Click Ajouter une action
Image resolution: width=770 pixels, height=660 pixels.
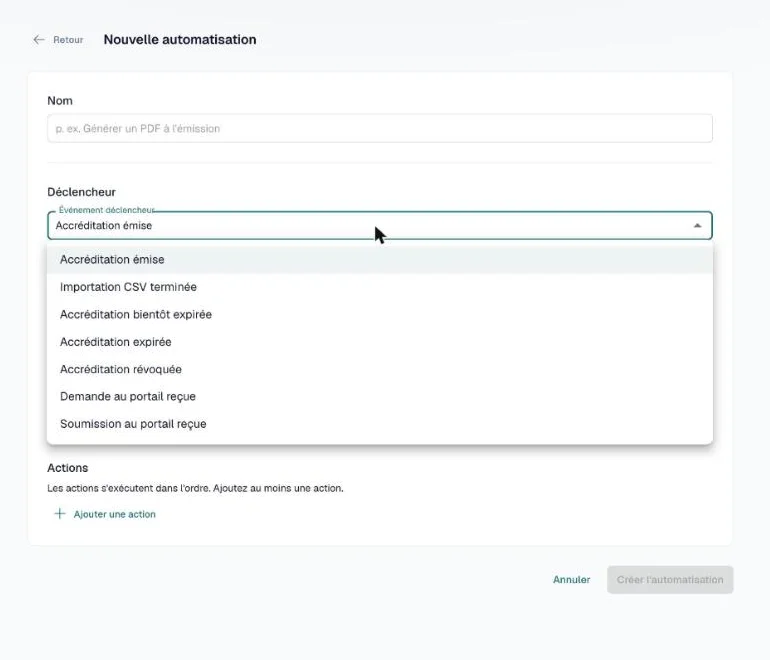(114, 514)
